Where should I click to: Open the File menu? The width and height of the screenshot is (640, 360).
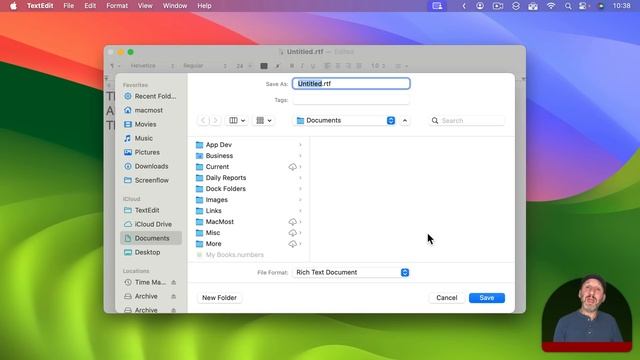pos(69,6)
